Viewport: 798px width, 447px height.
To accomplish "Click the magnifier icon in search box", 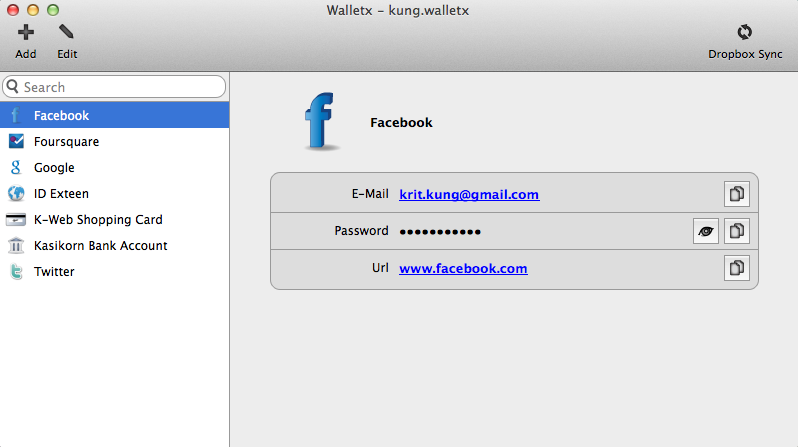I will (x=13, y=87).
